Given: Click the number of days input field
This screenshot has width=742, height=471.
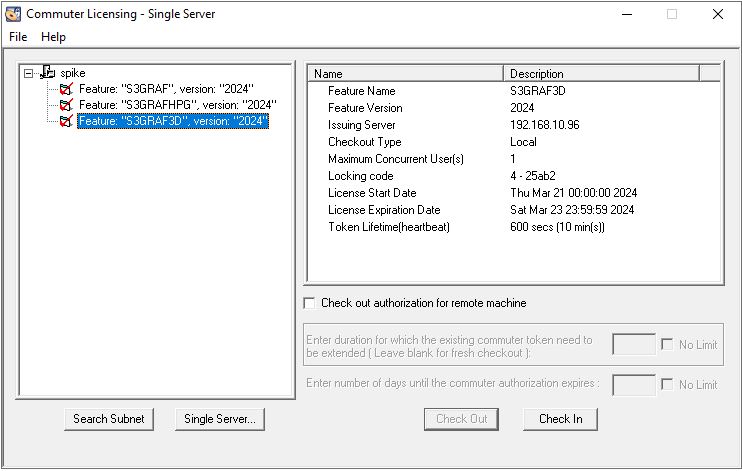Looking at the screenshot, I should coord(634,385).
